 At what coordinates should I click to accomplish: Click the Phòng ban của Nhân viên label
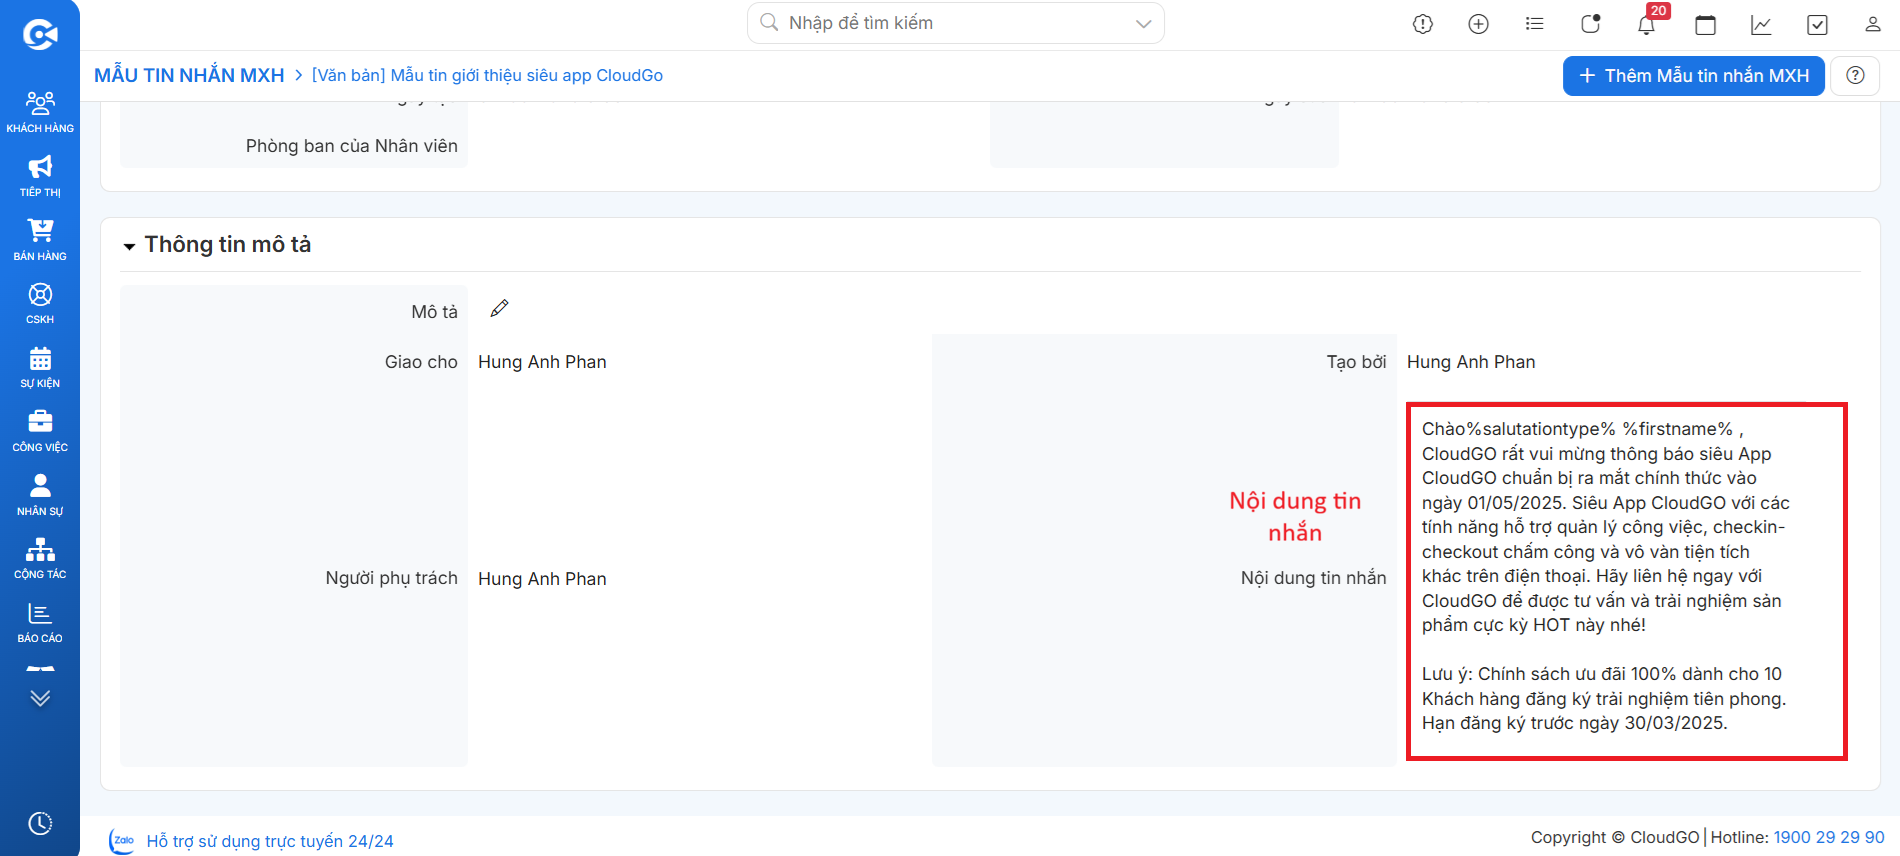click(352, 146)
